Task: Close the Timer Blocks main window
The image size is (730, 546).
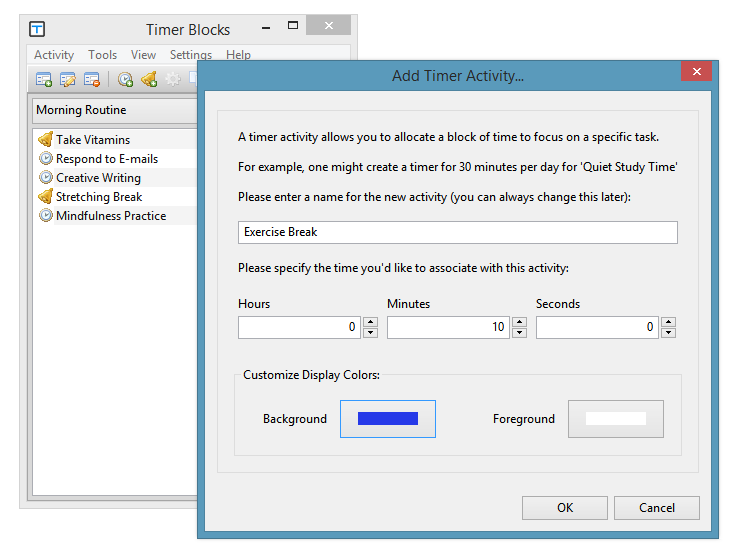Action: pos(329,26)
